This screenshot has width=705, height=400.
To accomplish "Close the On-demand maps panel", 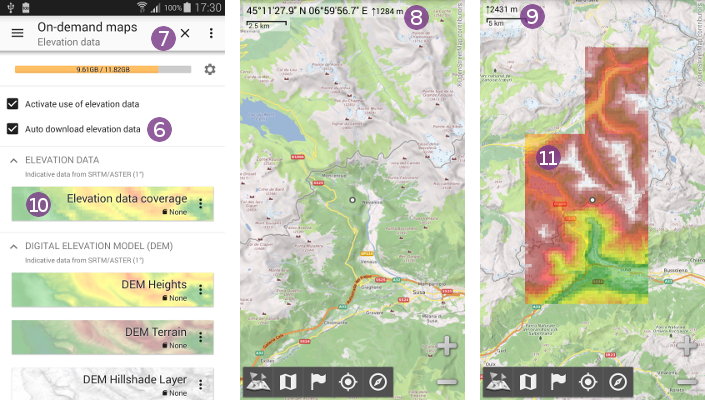I will (185, 33).
